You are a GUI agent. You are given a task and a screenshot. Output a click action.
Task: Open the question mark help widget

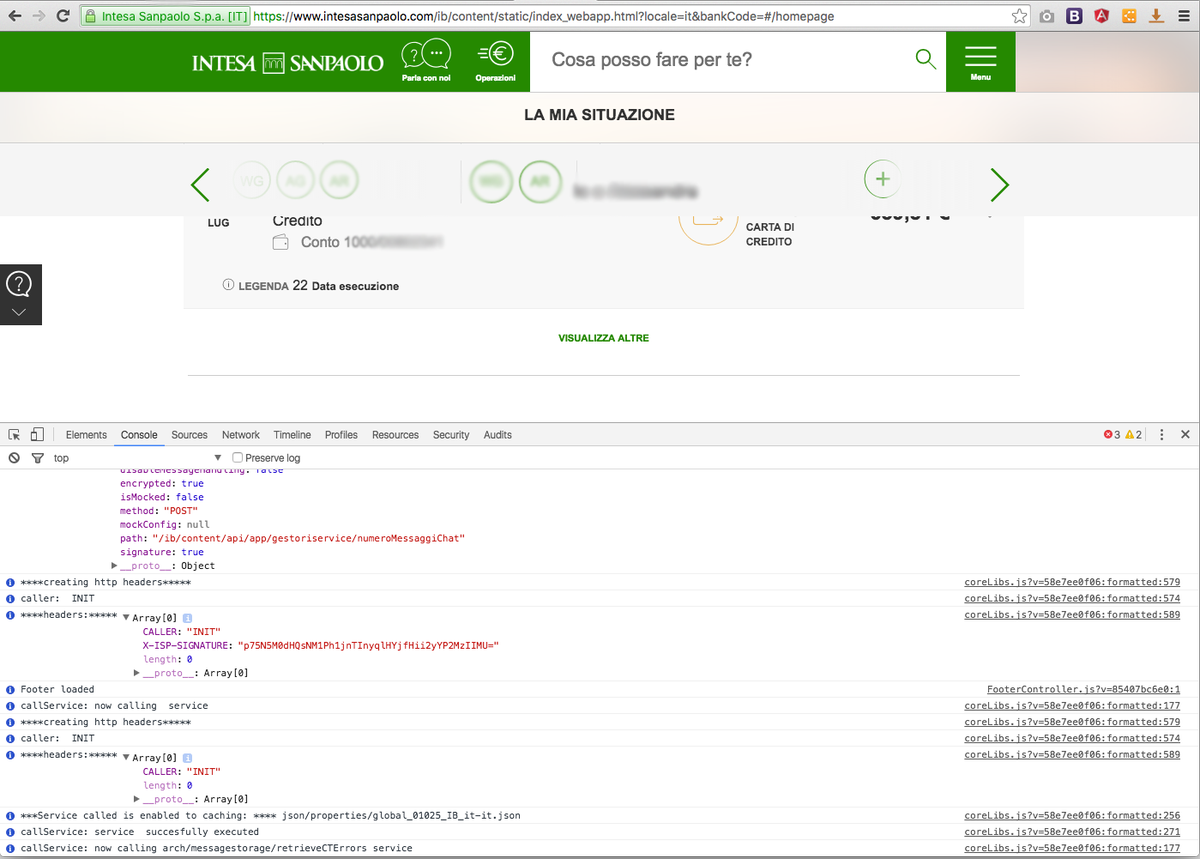pyautogui.click(x=19, y=284)
